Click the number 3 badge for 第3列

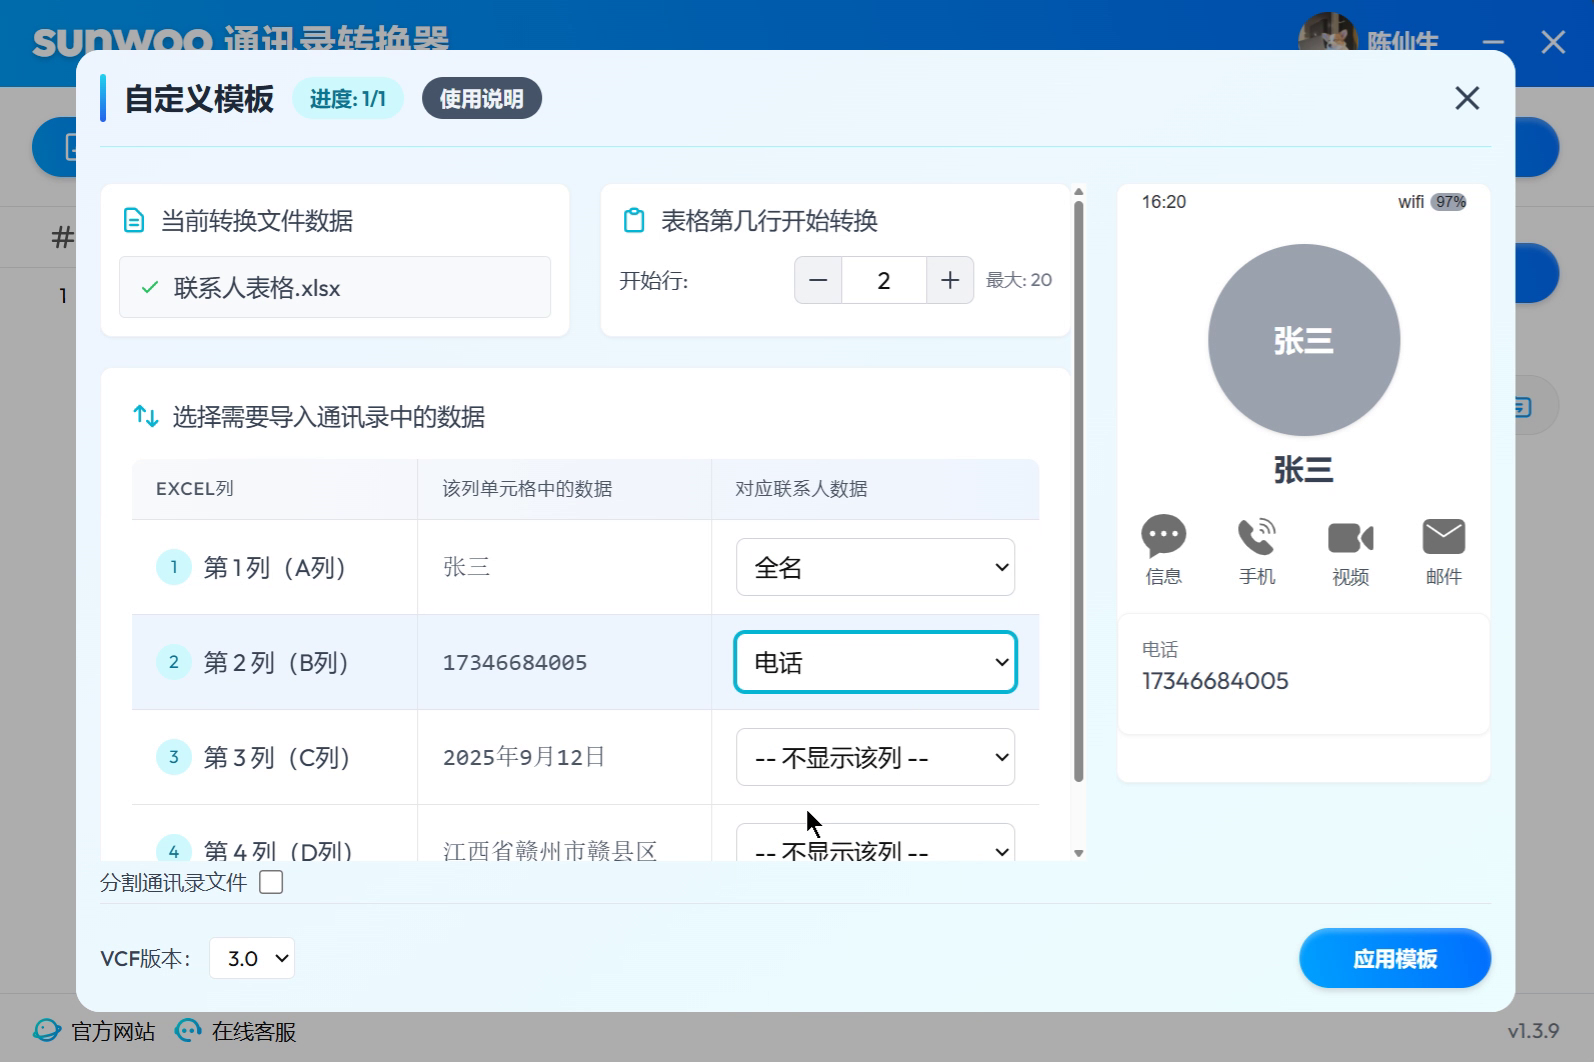tap(174, 757)
